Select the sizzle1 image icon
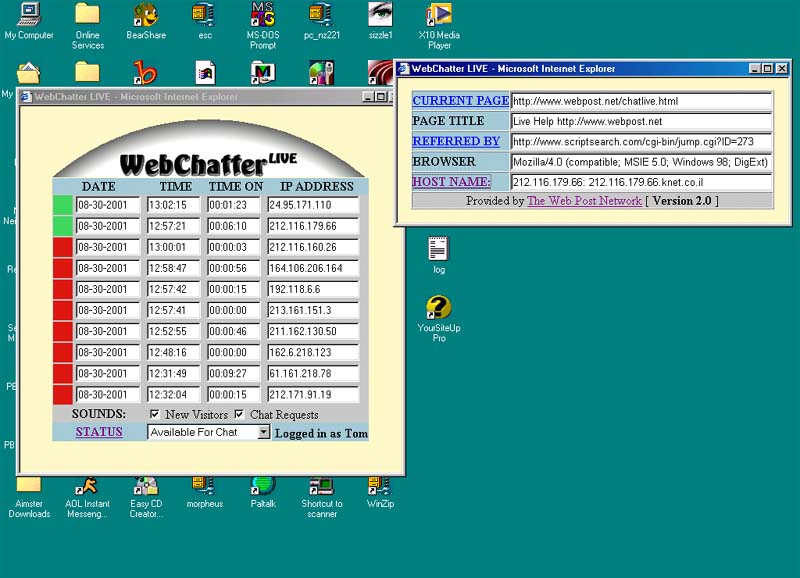Image resolution: width=800 pixels, height=578 pixels. [380, 20]
